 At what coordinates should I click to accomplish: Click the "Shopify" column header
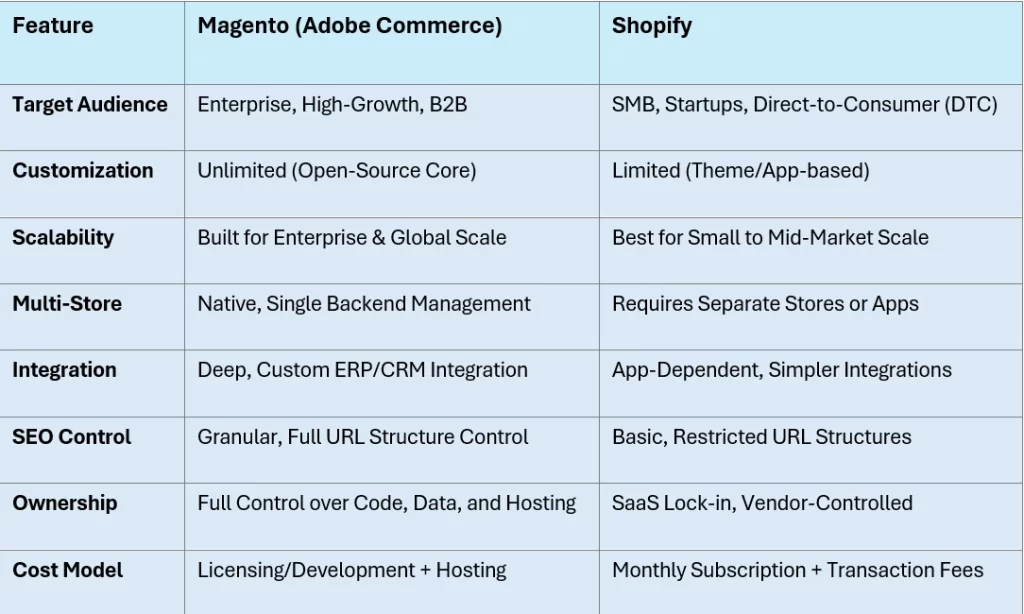tap(651, 27)
